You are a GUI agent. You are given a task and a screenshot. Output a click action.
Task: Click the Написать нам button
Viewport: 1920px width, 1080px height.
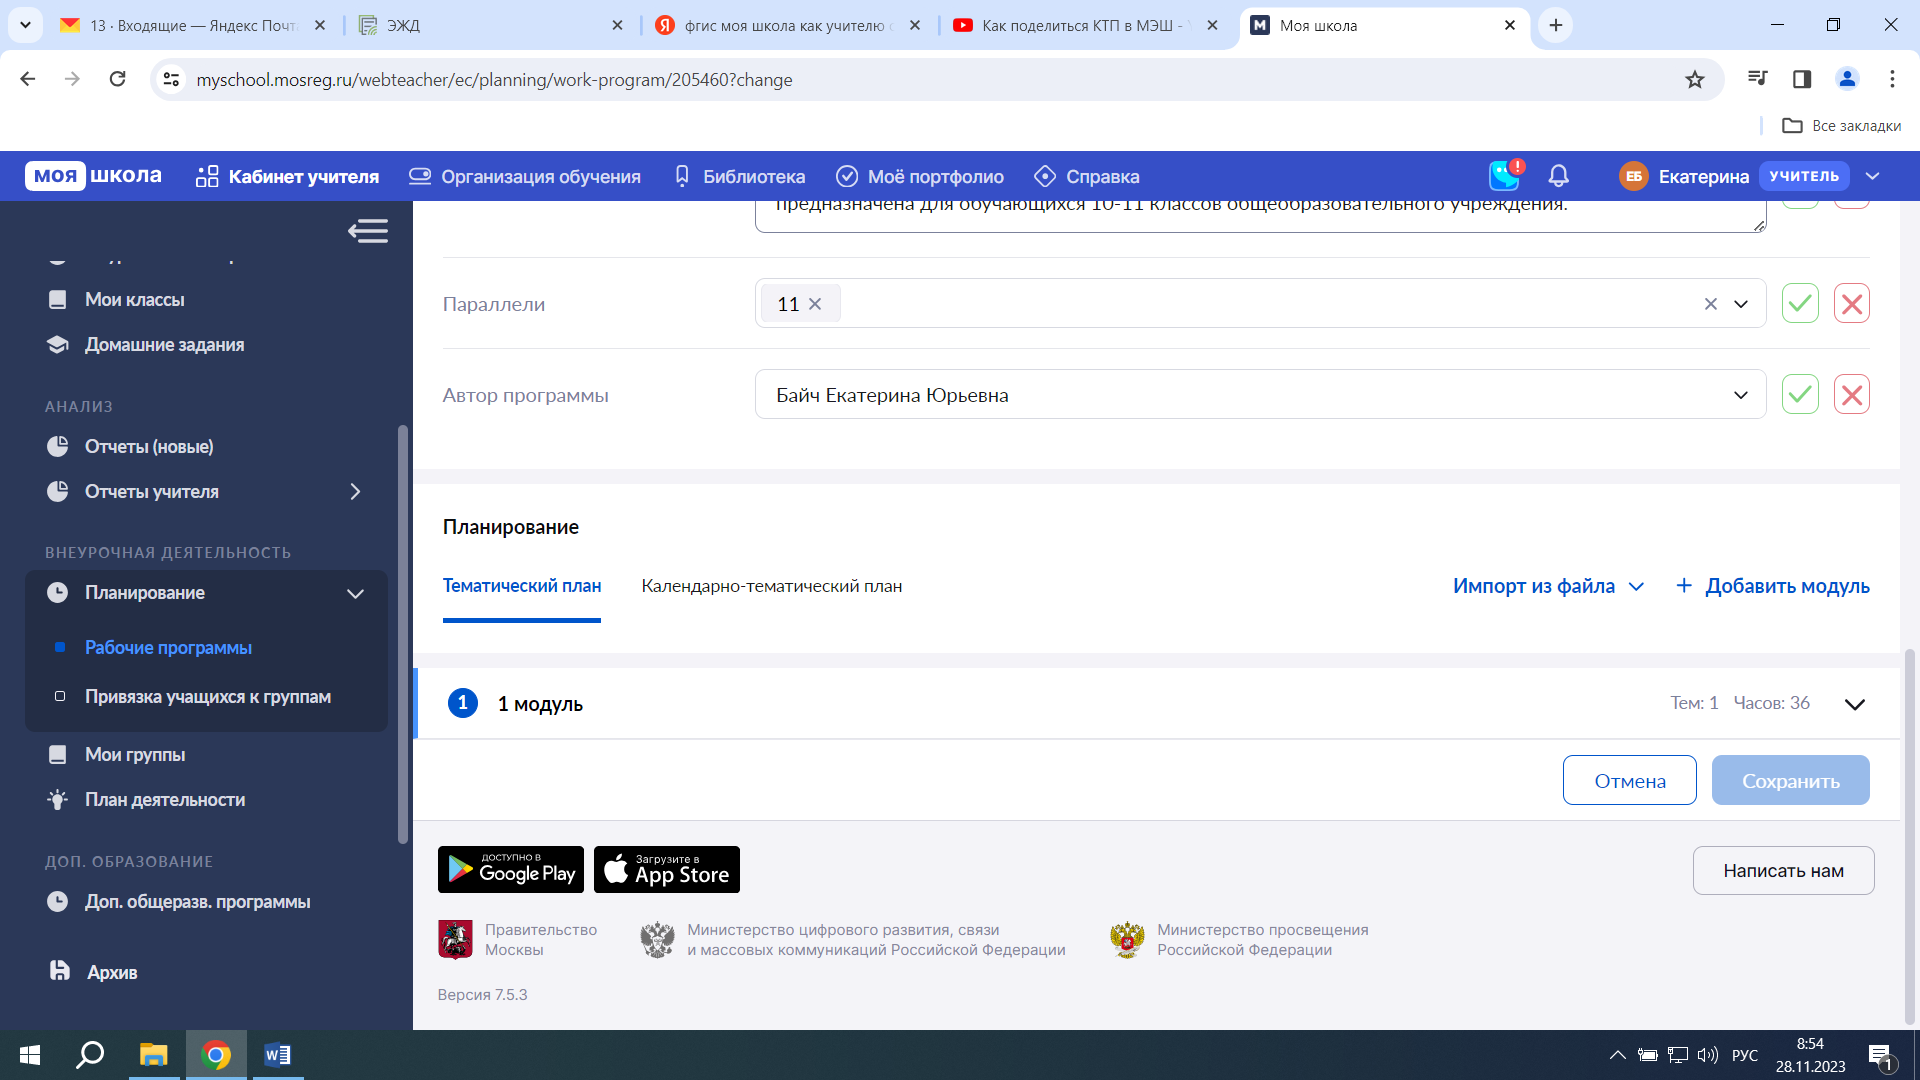(1783, 870)
